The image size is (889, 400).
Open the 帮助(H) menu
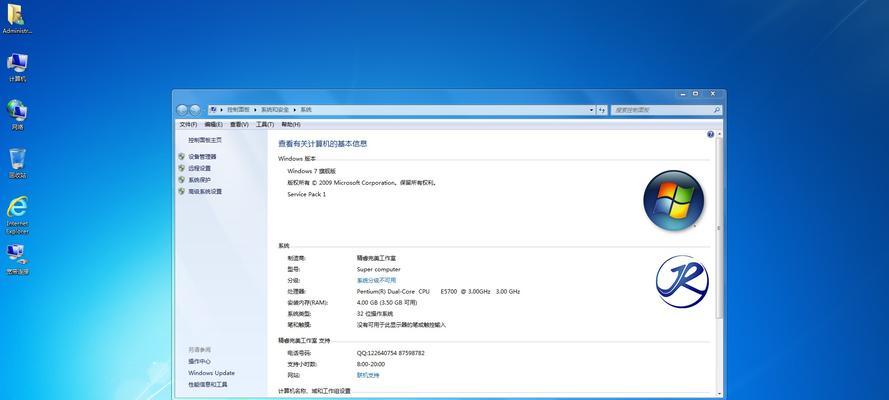(x=291, y=124)
